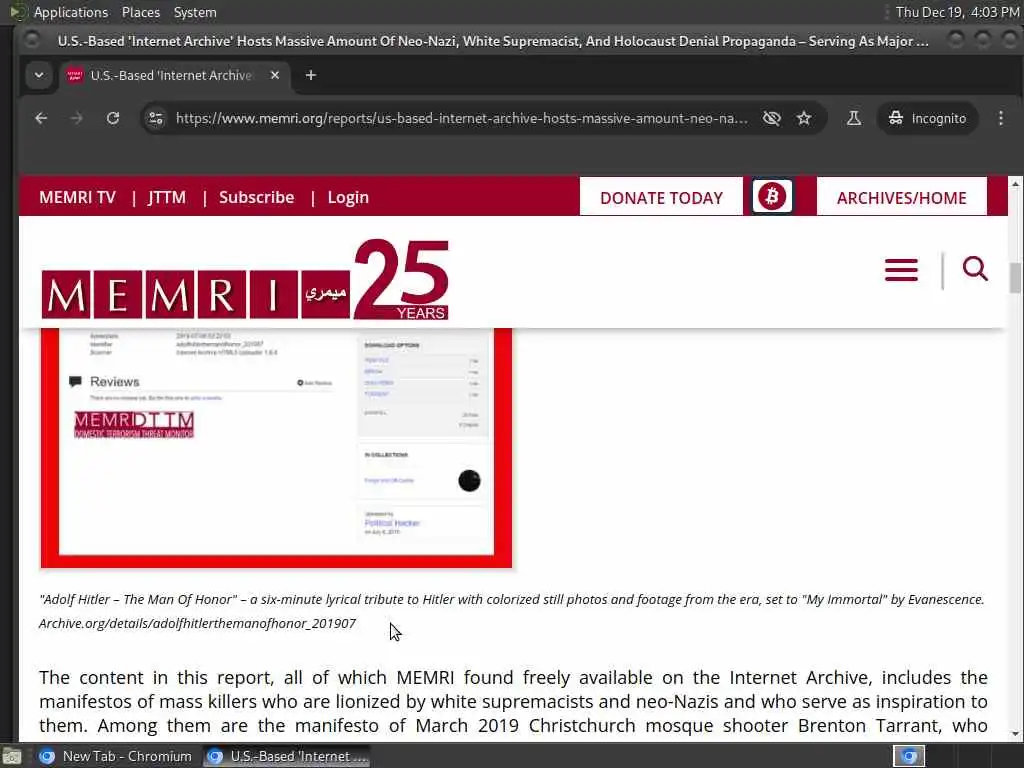This screenshot has width=1024, height=768.
Task: Open Chrome Labs flask icon
Action: (854, 118)
